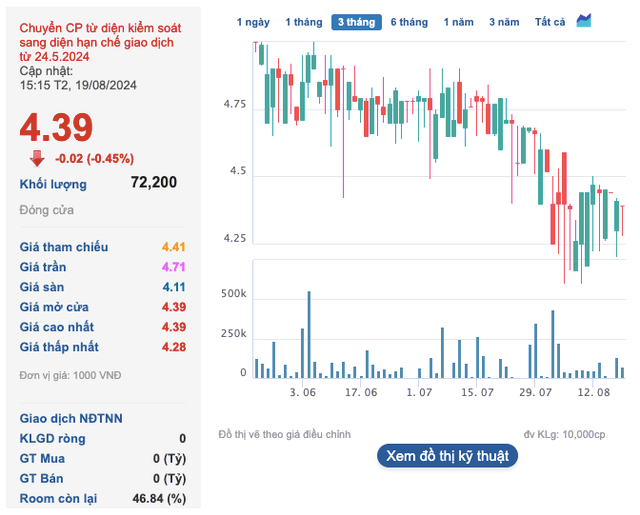Click the large 4.39 current price
The height and width of the screenshot is (515, 640).
[x=56, y=127]
